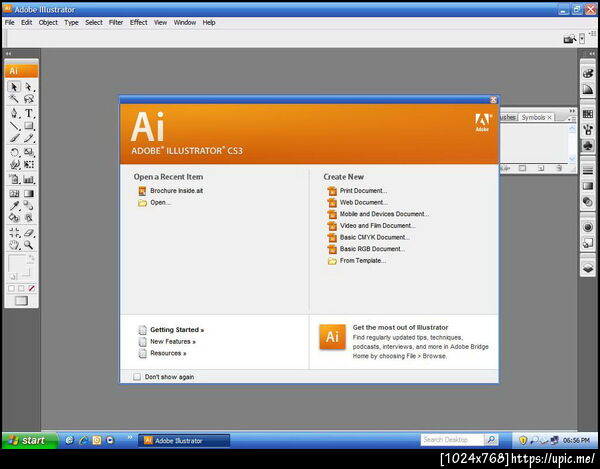Screen dimensions: 600x469
Task: Select the Pen tool
Action: click(x=14, y=113)
